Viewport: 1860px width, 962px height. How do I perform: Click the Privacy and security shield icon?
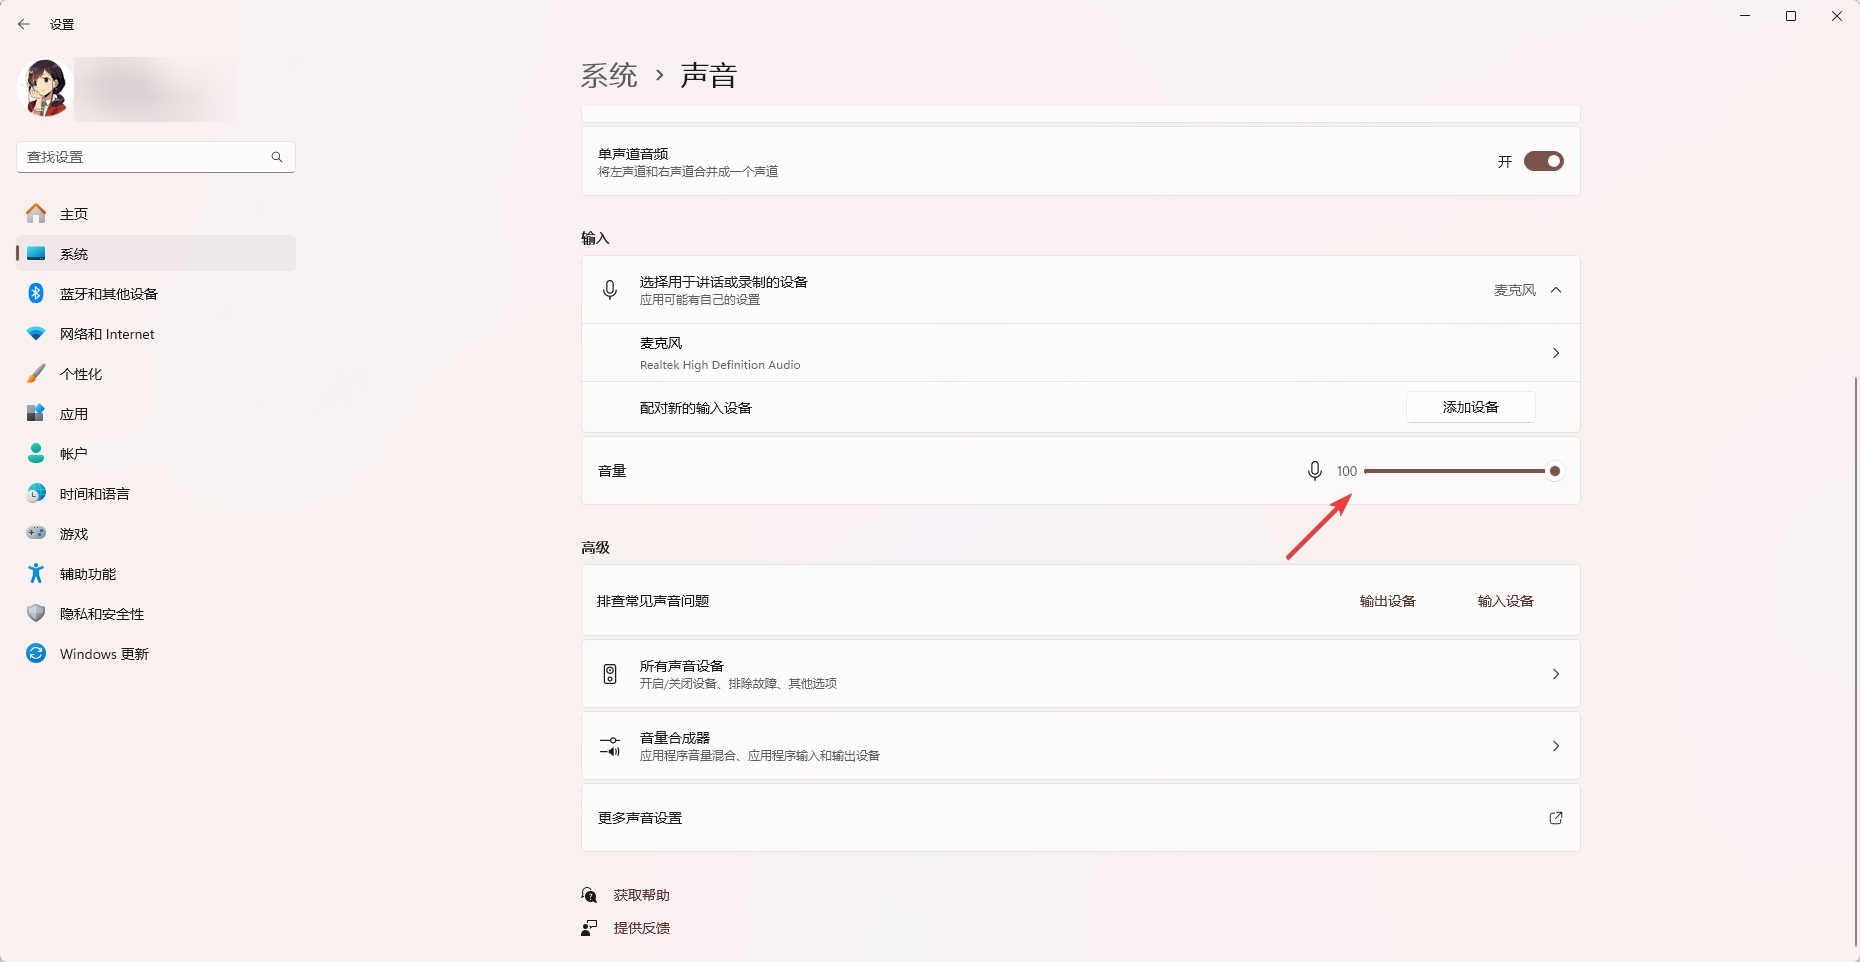pos(36,613)
